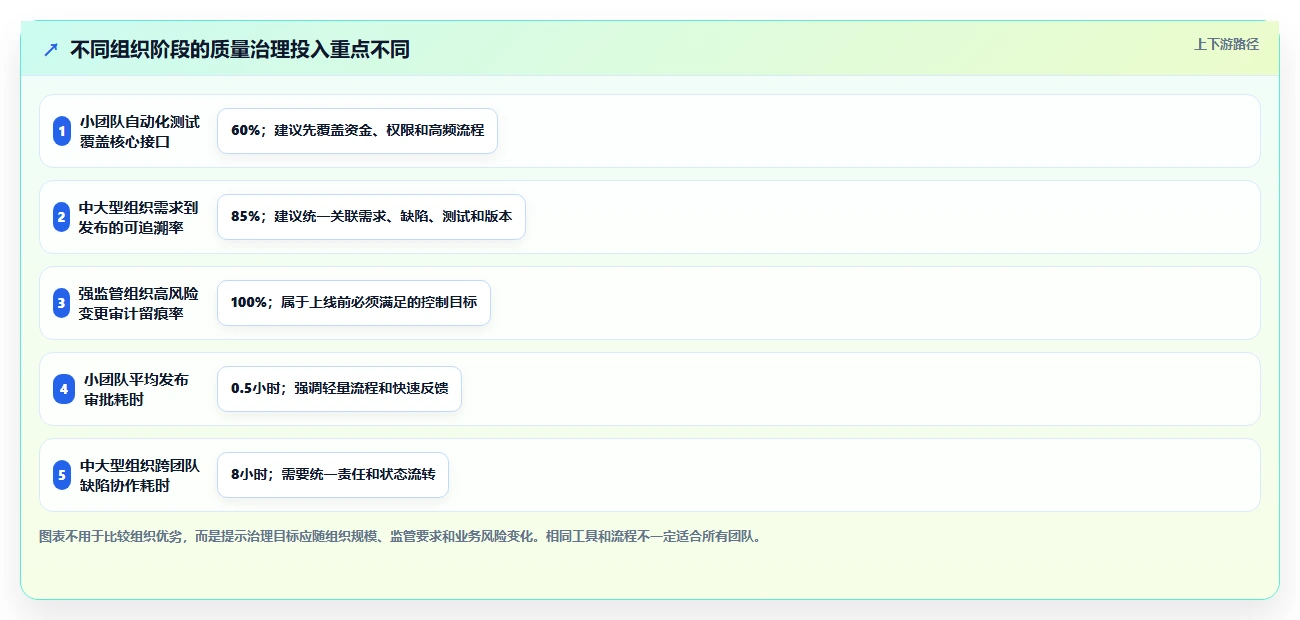This screenshot has width=1300, height=620.
Task: Click the value box starting with 100%
Action: tap(354, 303)
